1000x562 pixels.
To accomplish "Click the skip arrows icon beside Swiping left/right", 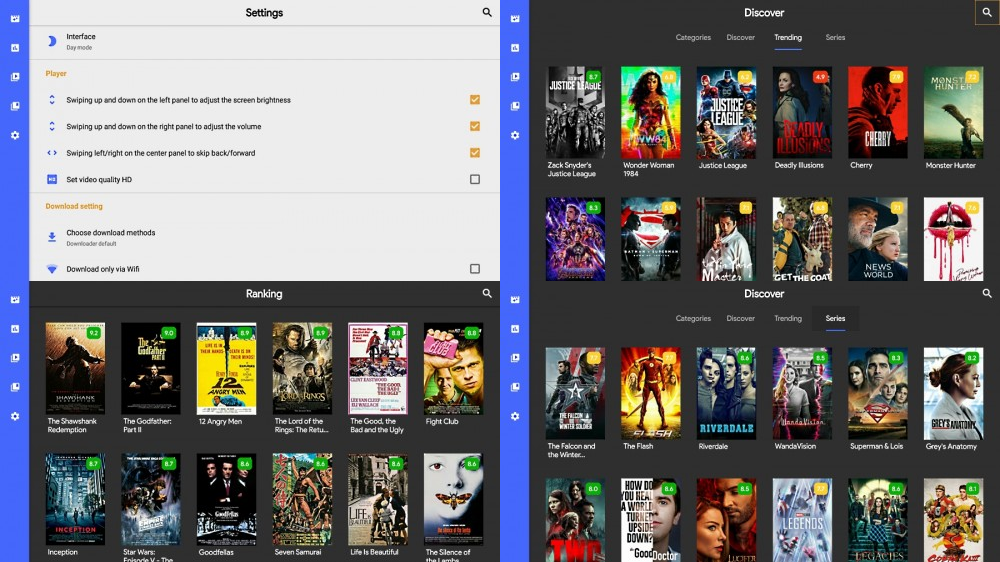I will pos(52,153).
